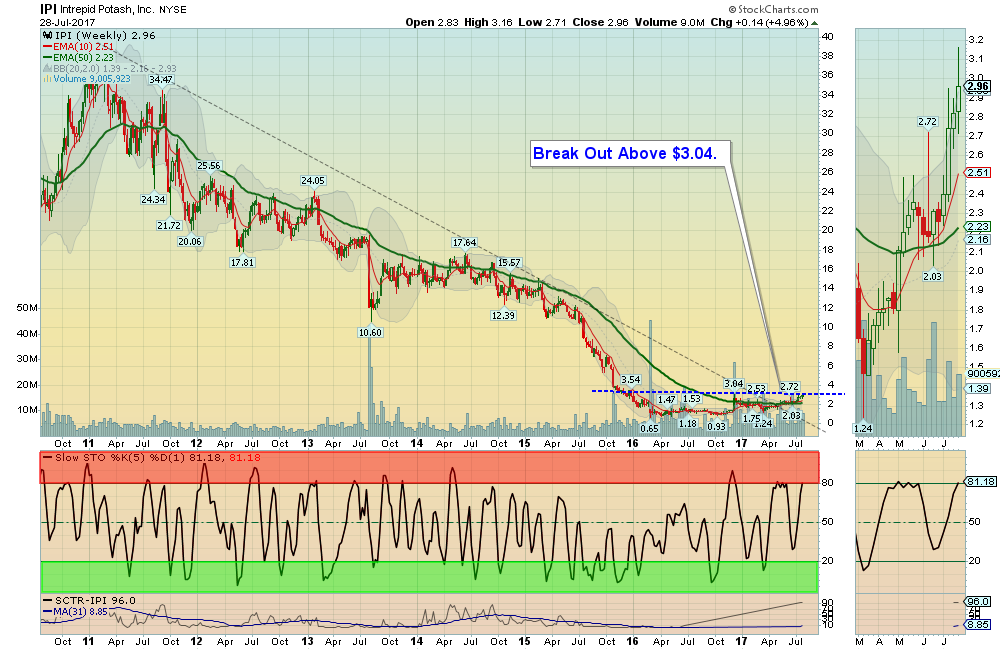Click the Chg +0.14 (+4.96%) value
Viewport: 1000px width, 650px height.
tap(760, 22)
